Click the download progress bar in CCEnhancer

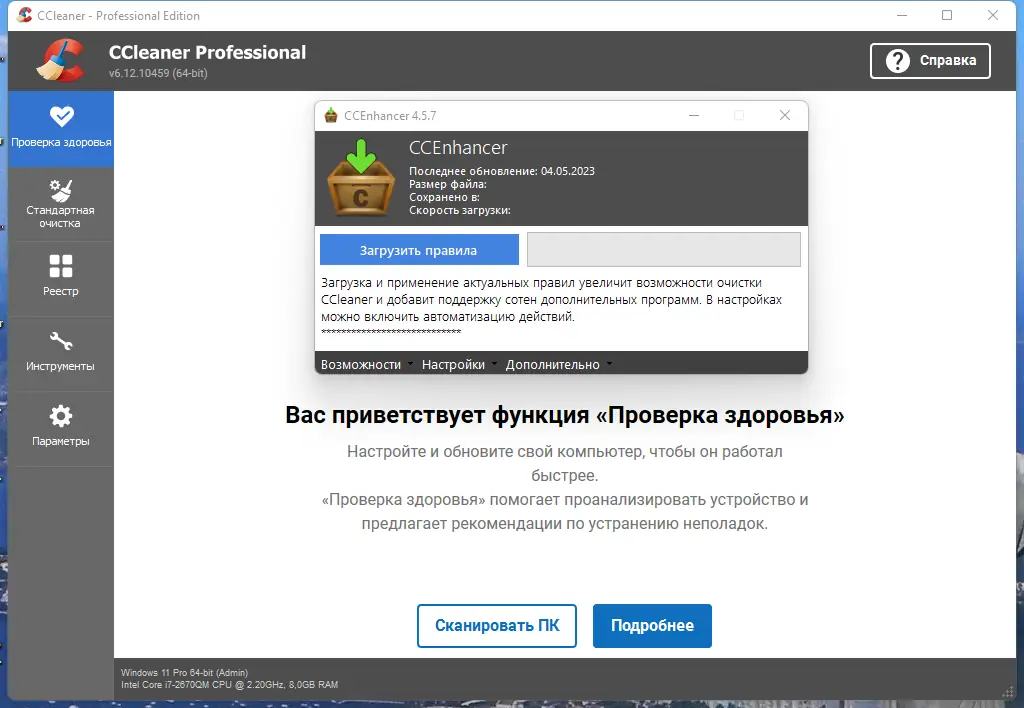663,248
